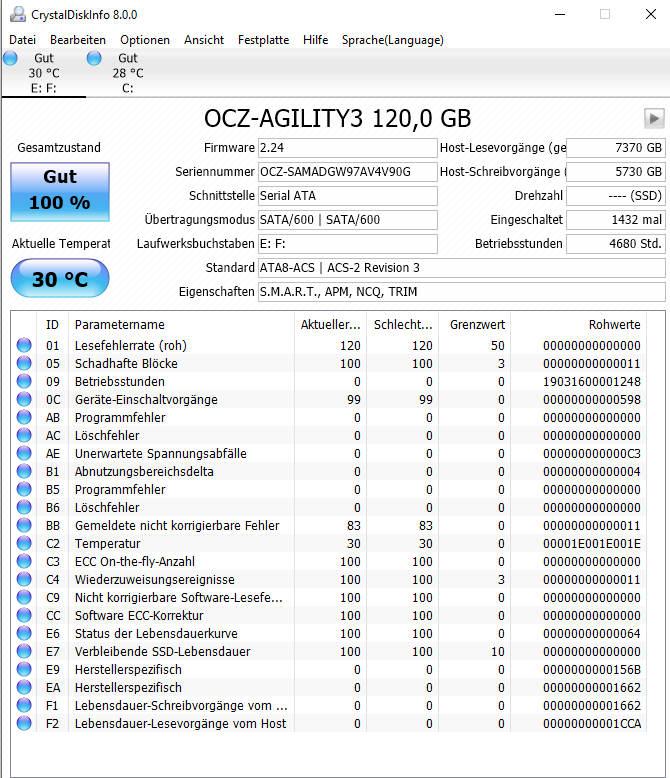
Task: Click status orb for AC Löschfehler
Action: [x=24, y=435]
